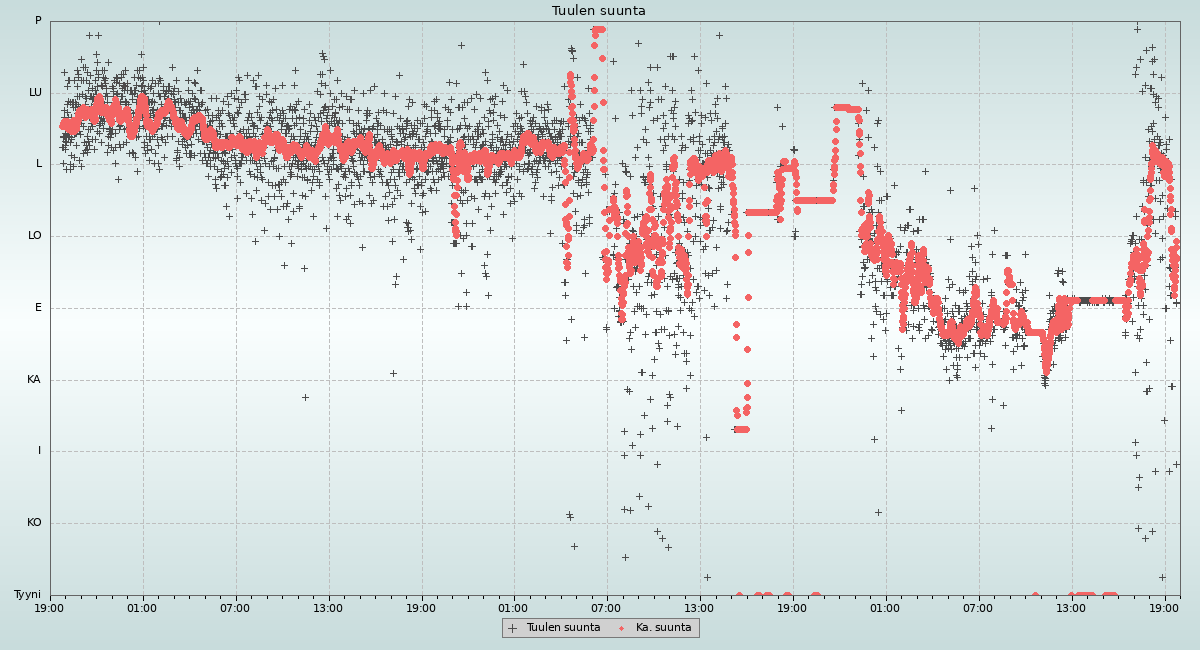This screenshot has height=650, width=1200.
Task: Click the short flat red segment at I level
Action: [x=741, y=429]
